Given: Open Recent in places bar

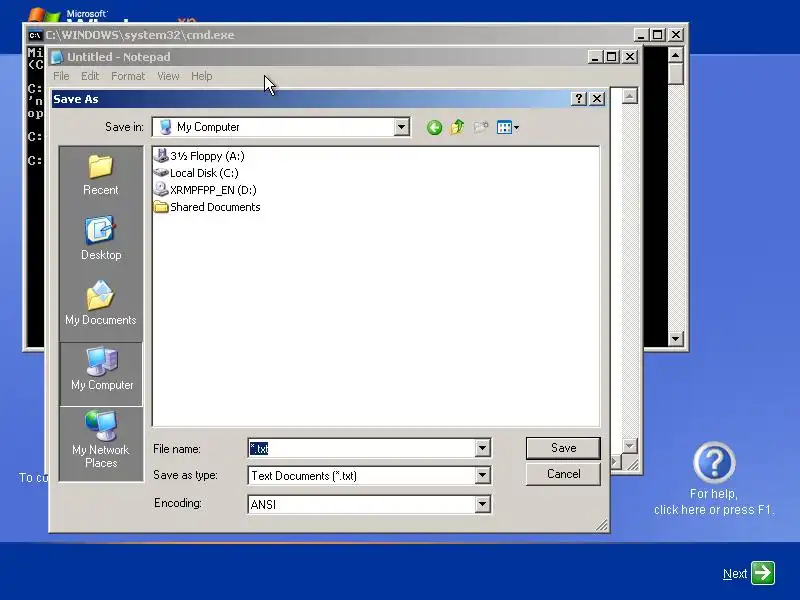Looking at the screenshot, I should click(101, 176).
